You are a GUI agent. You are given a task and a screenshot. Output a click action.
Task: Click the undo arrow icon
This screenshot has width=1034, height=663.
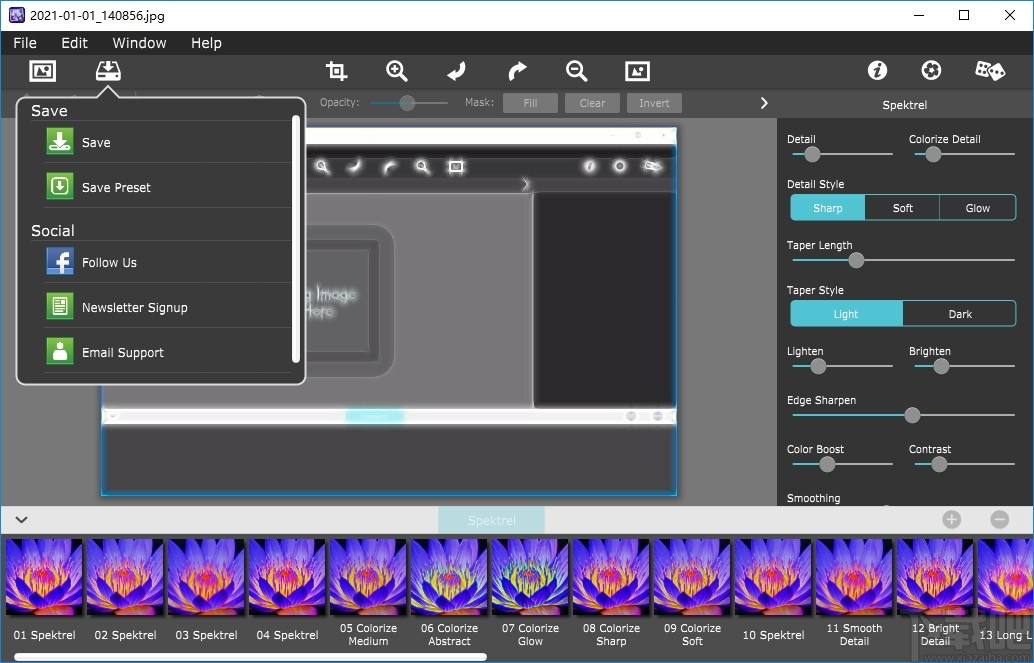point(457,71)
